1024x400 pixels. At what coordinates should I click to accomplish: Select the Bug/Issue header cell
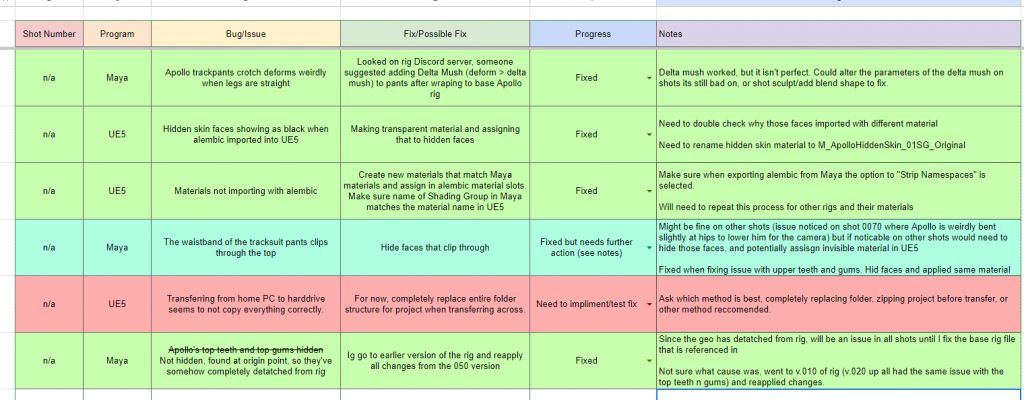246,34
